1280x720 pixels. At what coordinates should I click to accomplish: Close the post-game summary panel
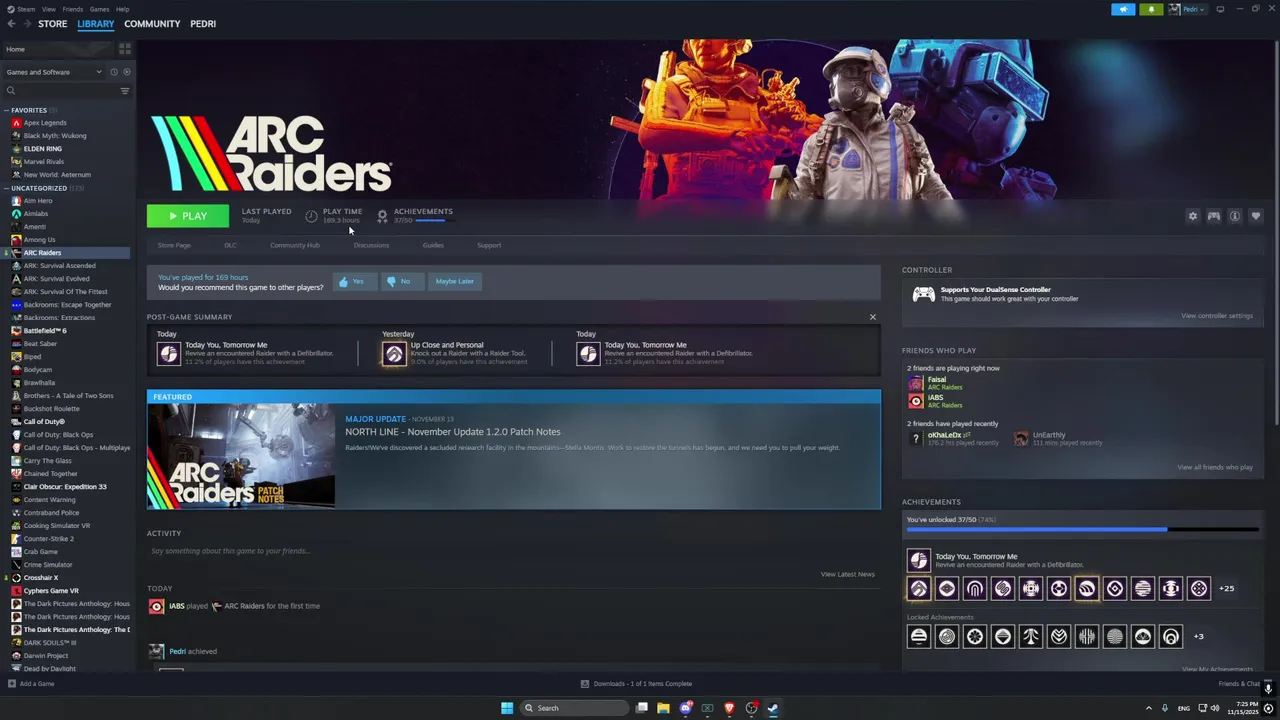point(872,317)
